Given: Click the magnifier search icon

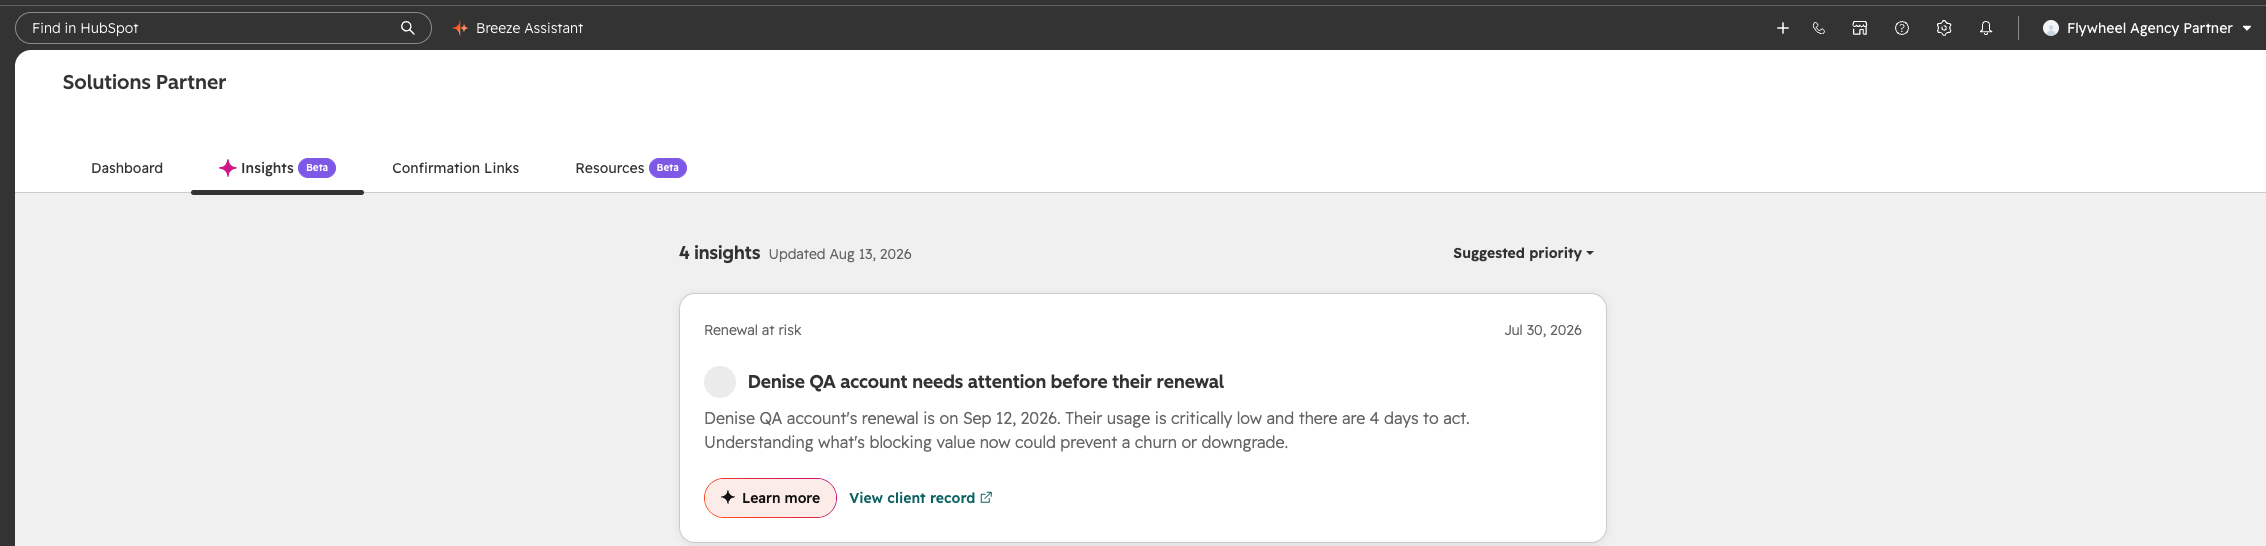Looking at the screenshot, I should tap(407, 28).
